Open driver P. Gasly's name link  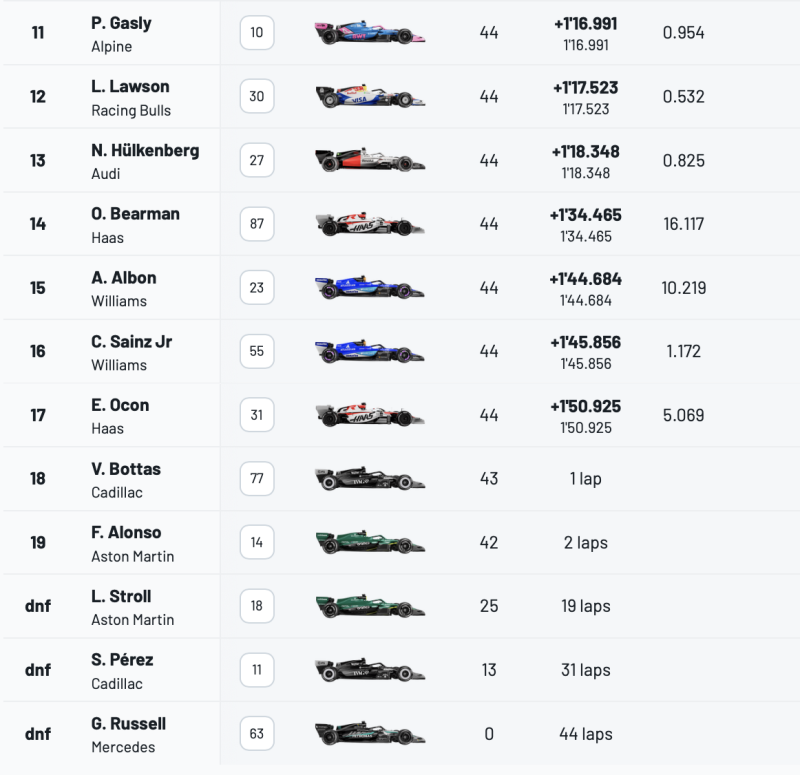click(x=121, y=23)
